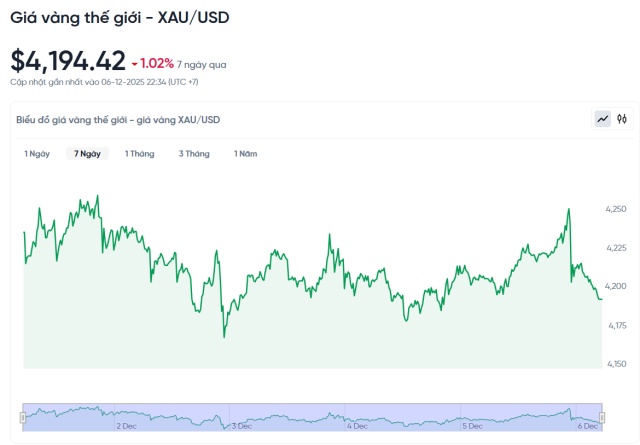The height and width of the screenshot is (445, 640).
Task: Select the 1 Ngày time range
Action: click(x=37, y=154)
